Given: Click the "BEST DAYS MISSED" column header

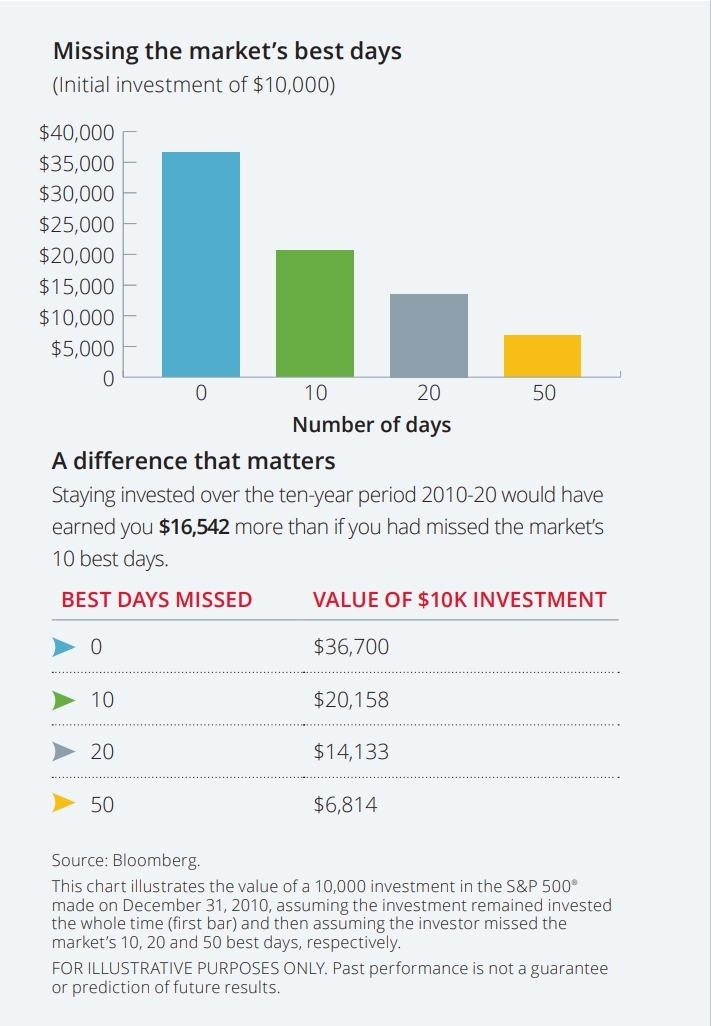Looking at the screenshot, I should [x=157, y=600].
